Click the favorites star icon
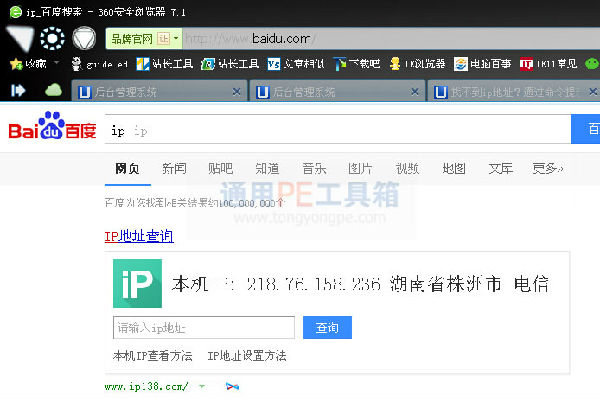Screen dimensions: 600x399 point(16,64)
